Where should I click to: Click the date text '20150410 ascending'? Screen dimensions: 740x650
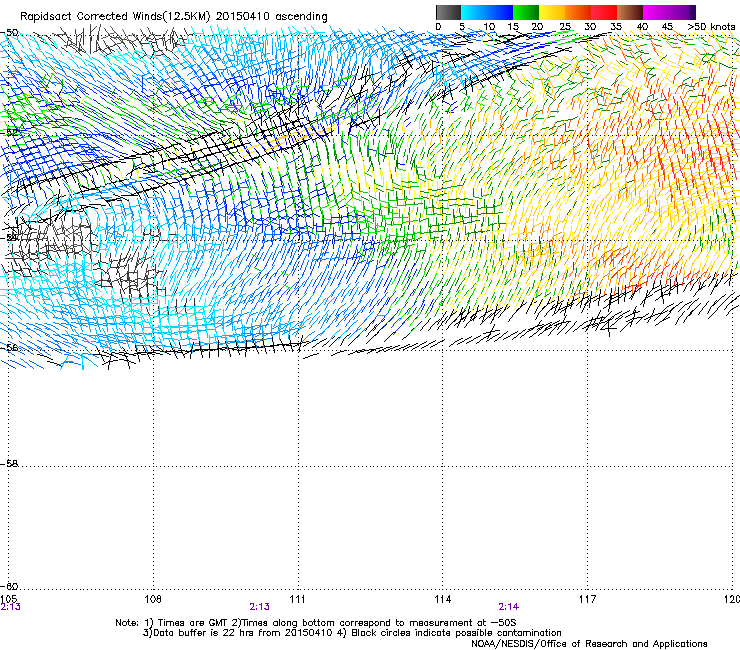(x=272, y=17)
